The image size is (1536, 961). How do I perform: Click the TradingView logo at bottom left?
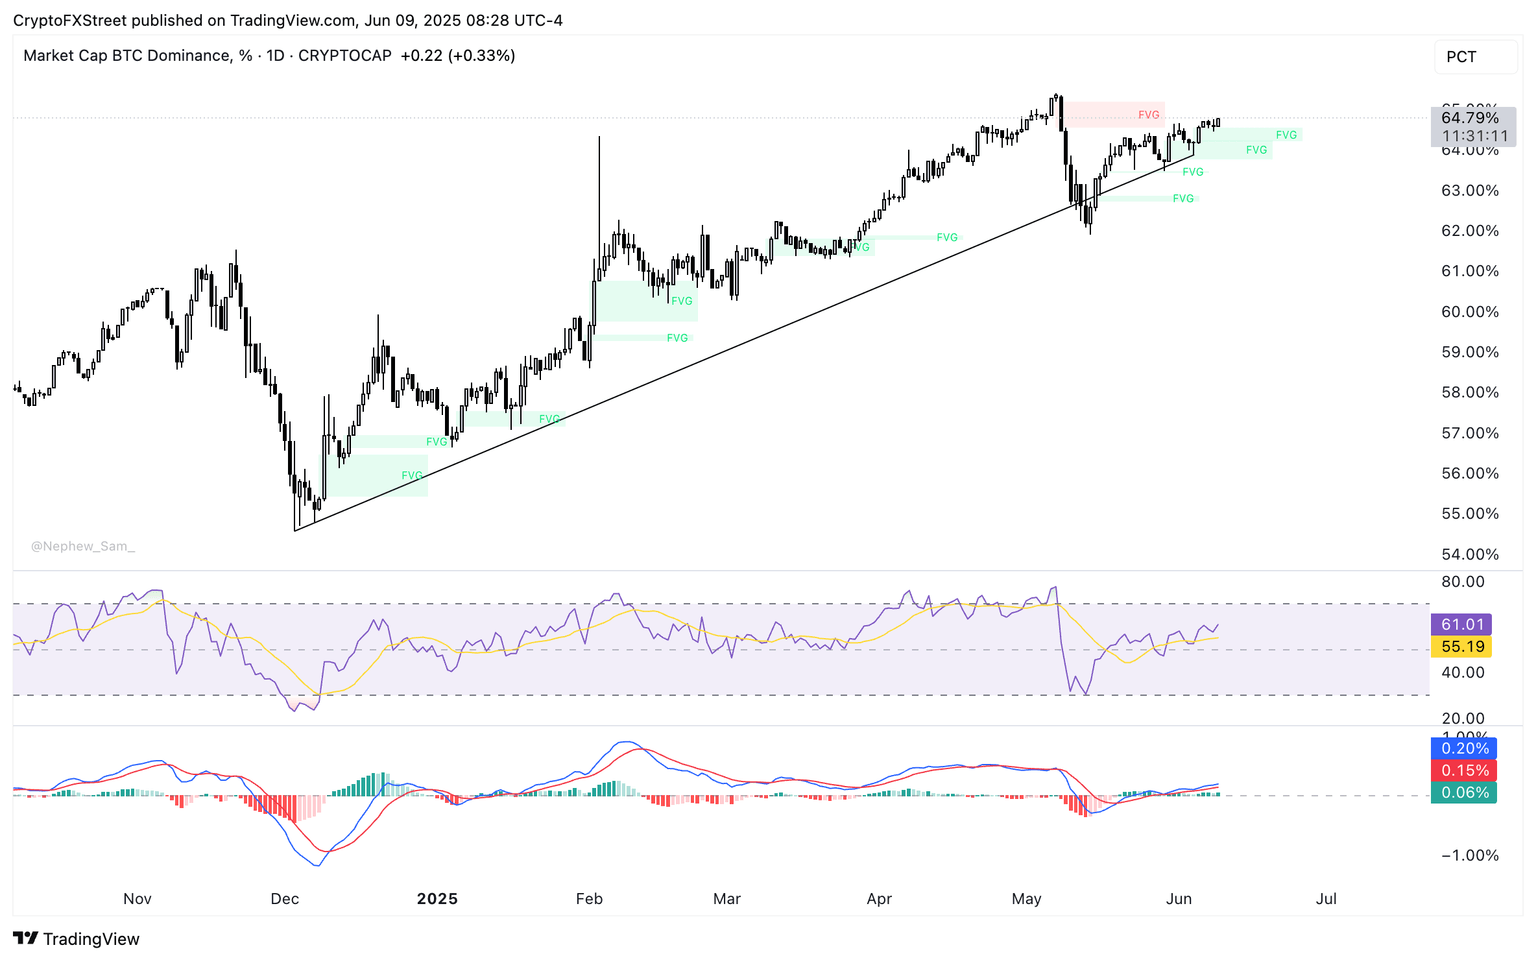pyautogui.click(x=25, y=939)
